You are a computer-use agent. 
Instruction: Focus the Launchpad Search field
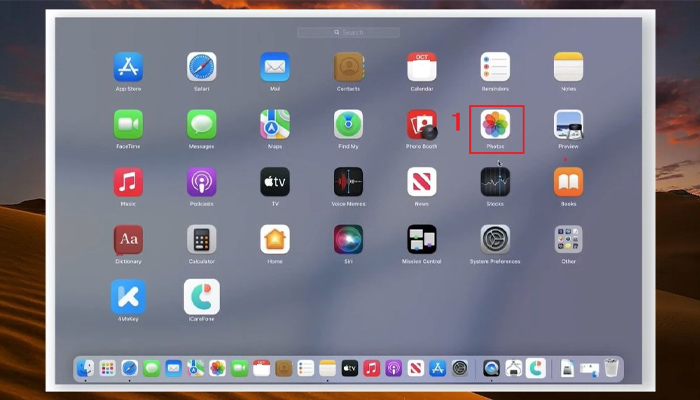pos(348,33)
